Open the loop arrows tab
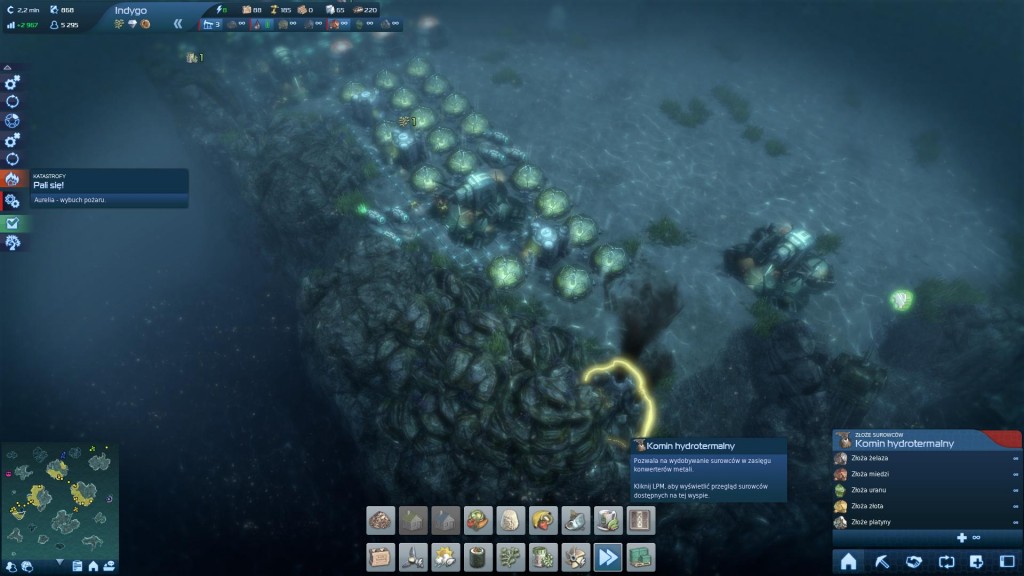The height and width of the screenshot is (576, 1024). [x=946, y=561]
